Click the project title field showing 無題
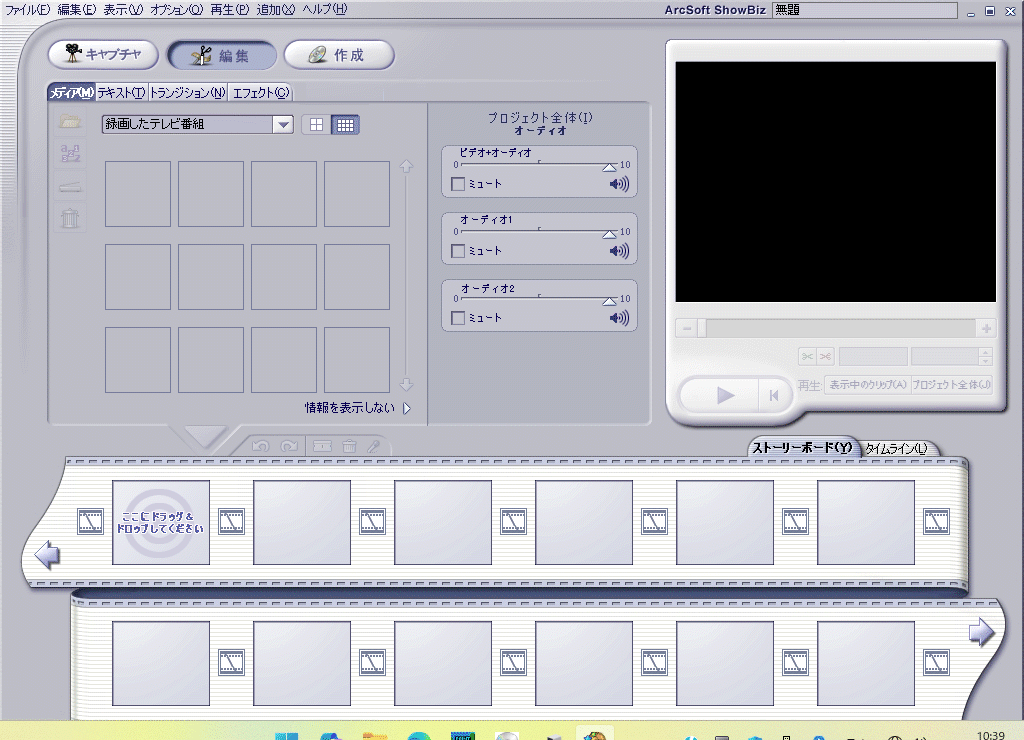The width and height of the screenshot is (1024, 740). pyautogui.click(x=864, y=10)
